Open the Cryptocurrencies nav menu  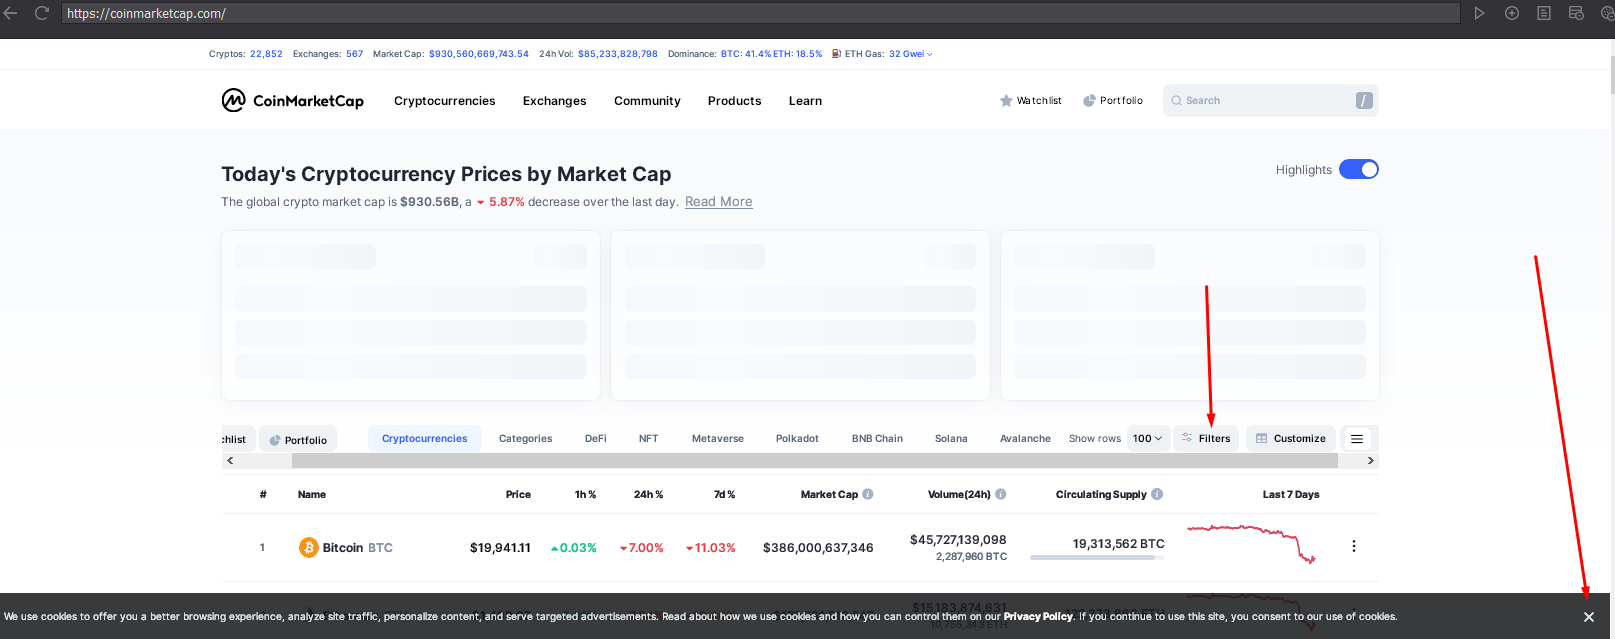click(444, 101)
